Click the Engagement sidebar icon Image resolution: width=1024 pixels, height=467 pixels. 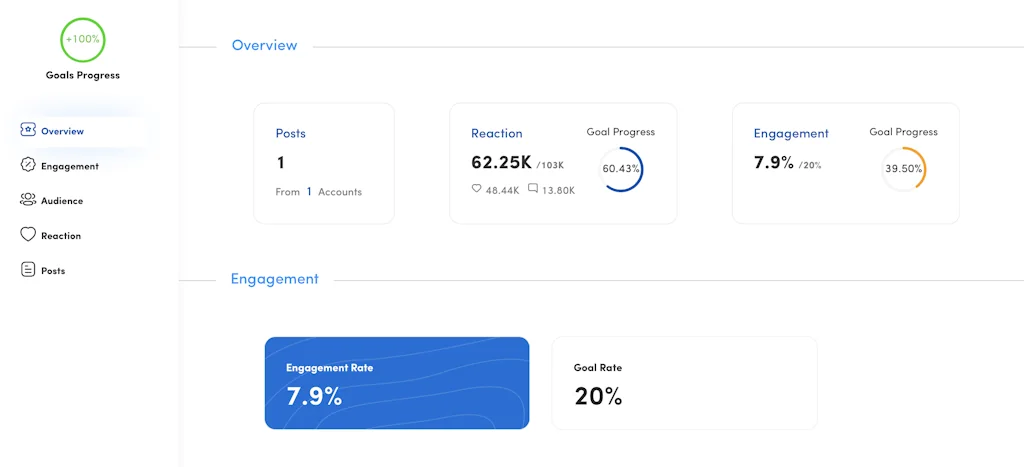(28, 165)
